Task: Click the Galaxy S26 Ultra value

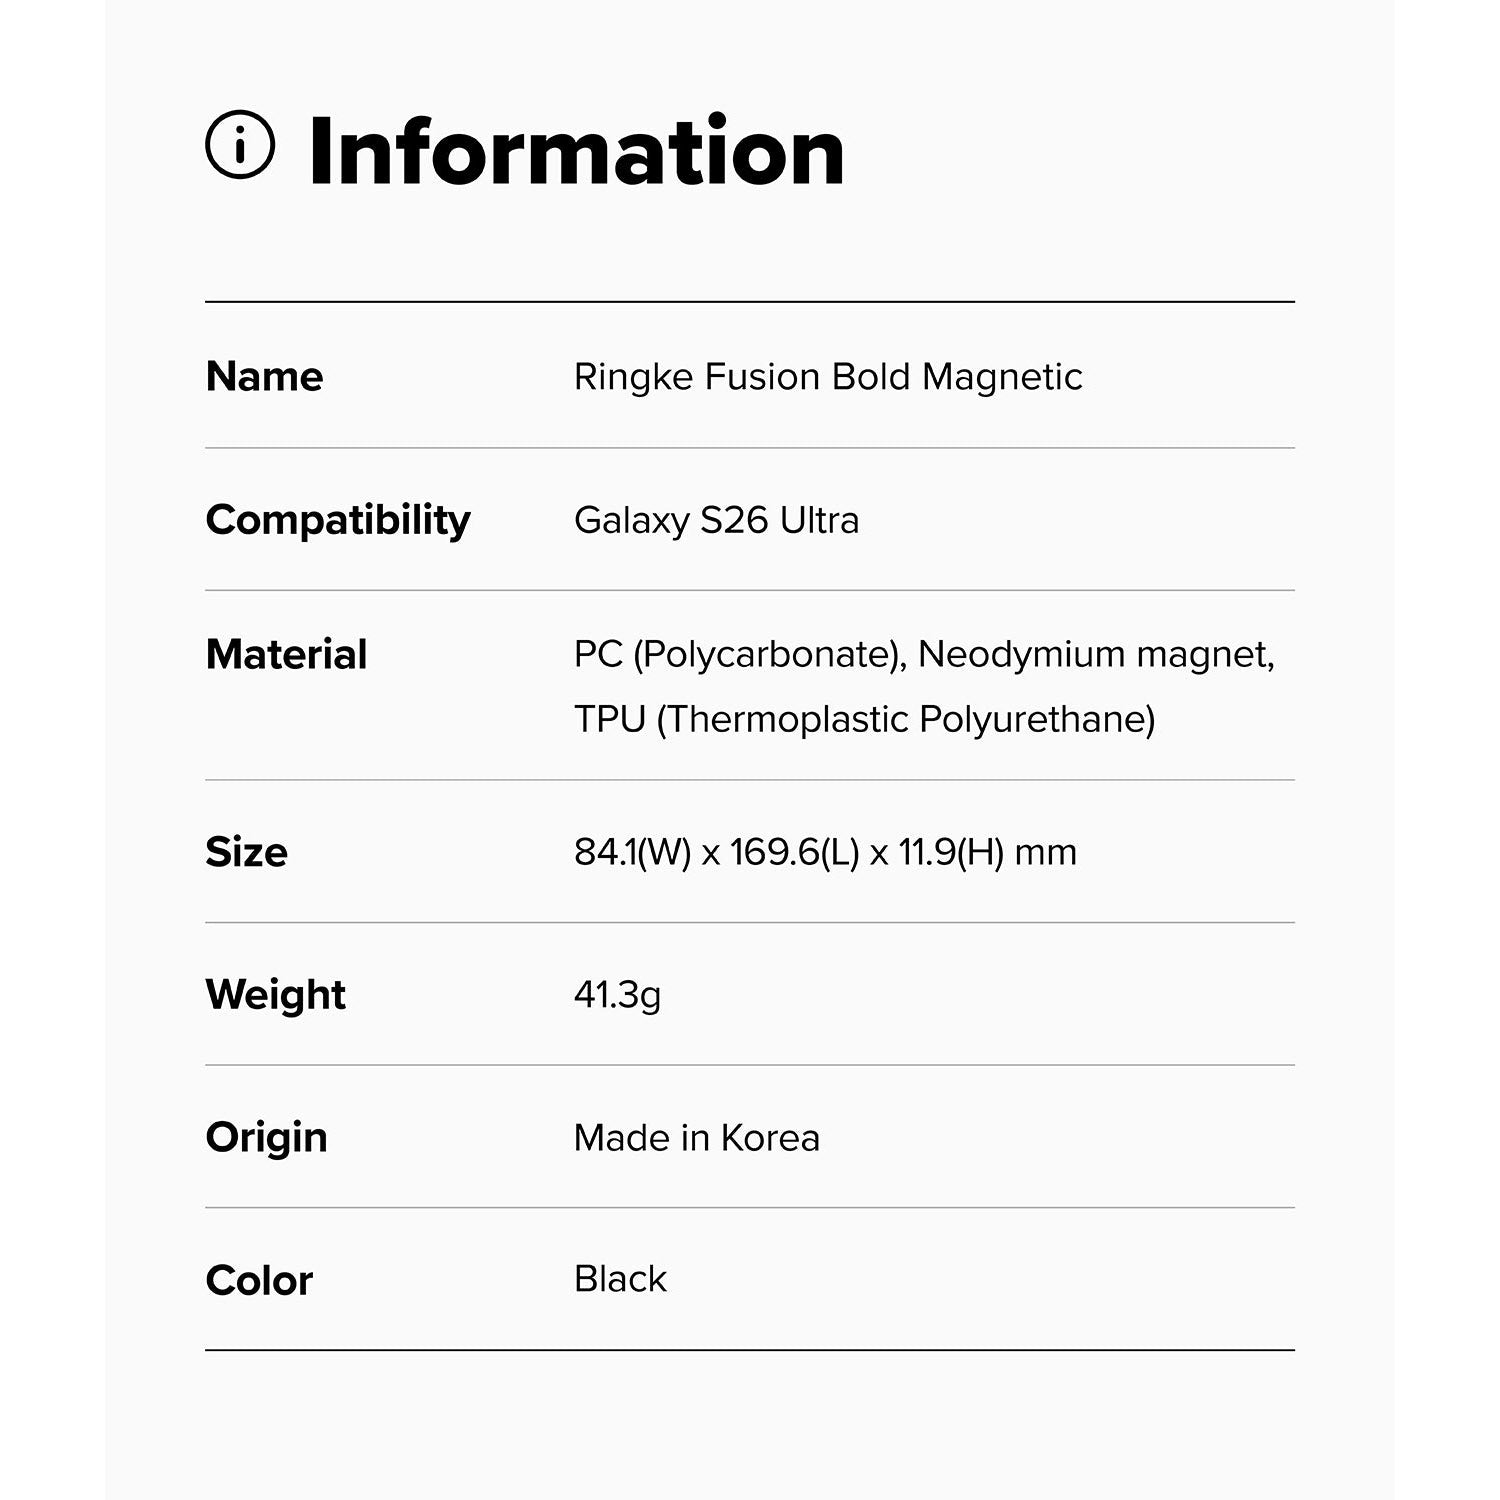Action: click(x=716, y=520)
